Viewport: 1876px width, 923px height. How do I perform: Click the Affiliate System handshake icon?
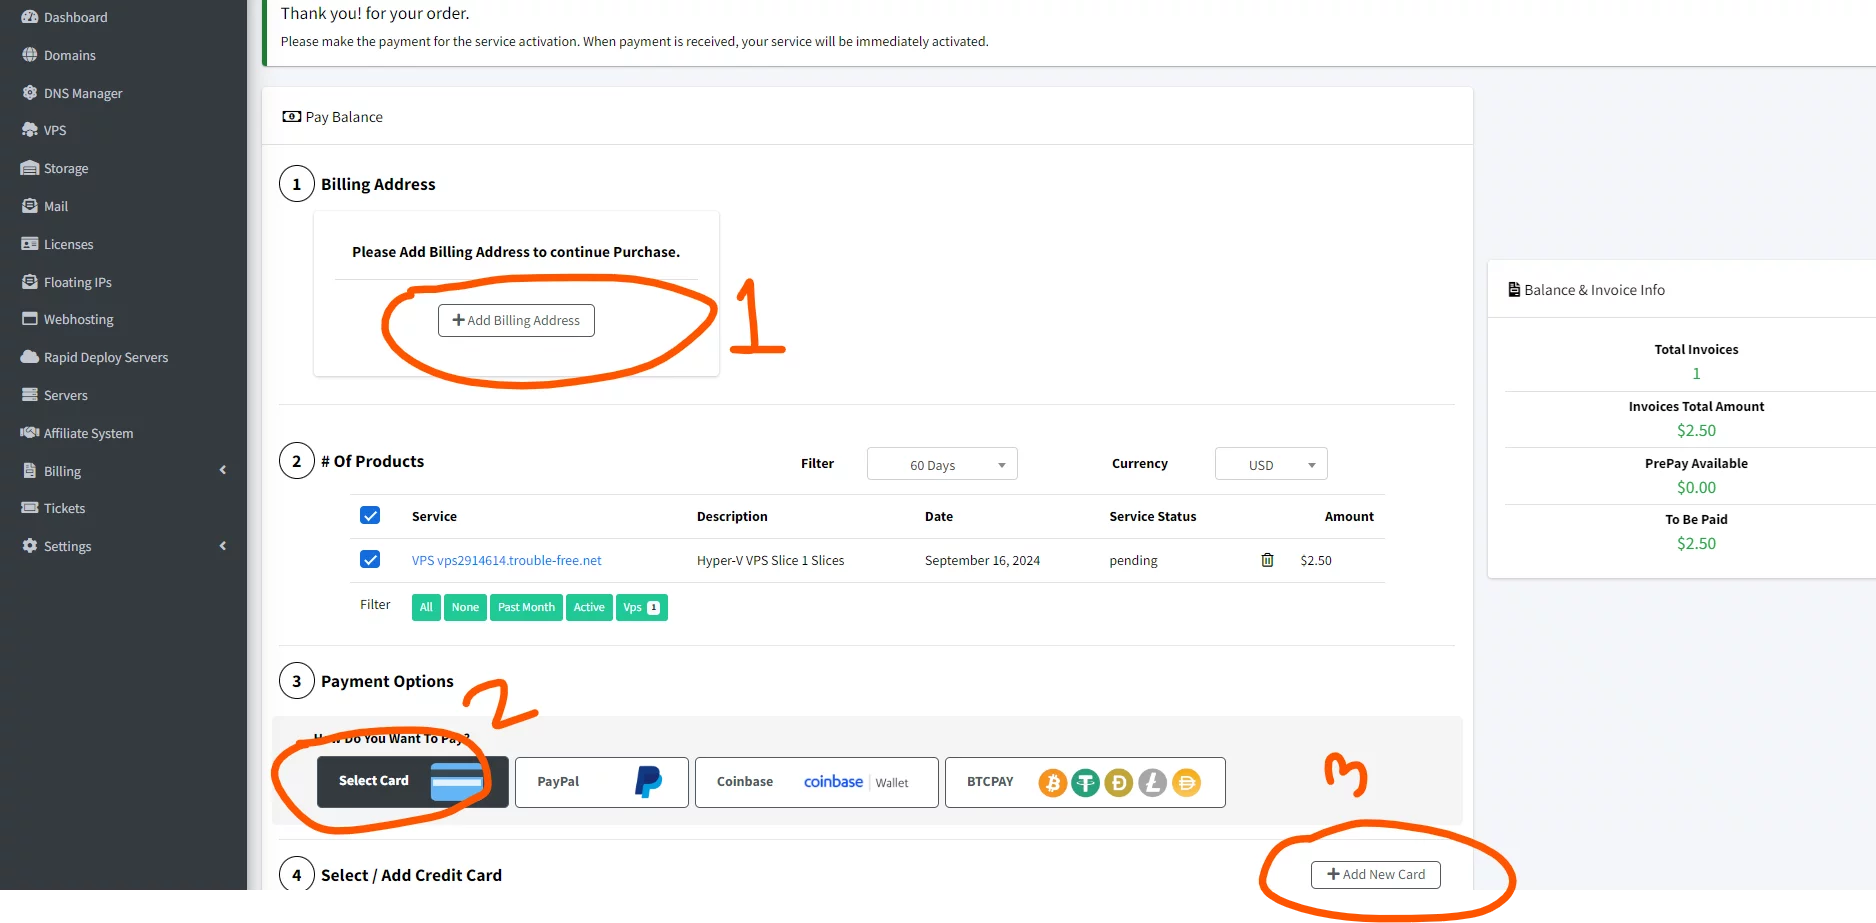[x=30, y=433]
